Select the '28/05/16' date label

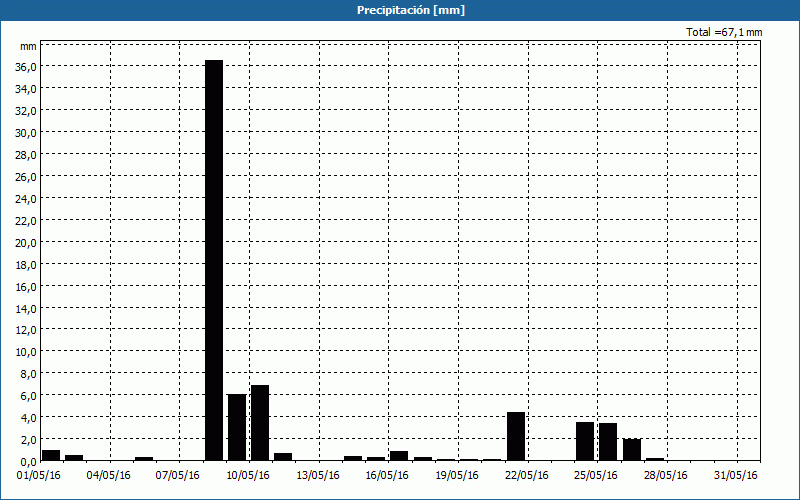666,476
